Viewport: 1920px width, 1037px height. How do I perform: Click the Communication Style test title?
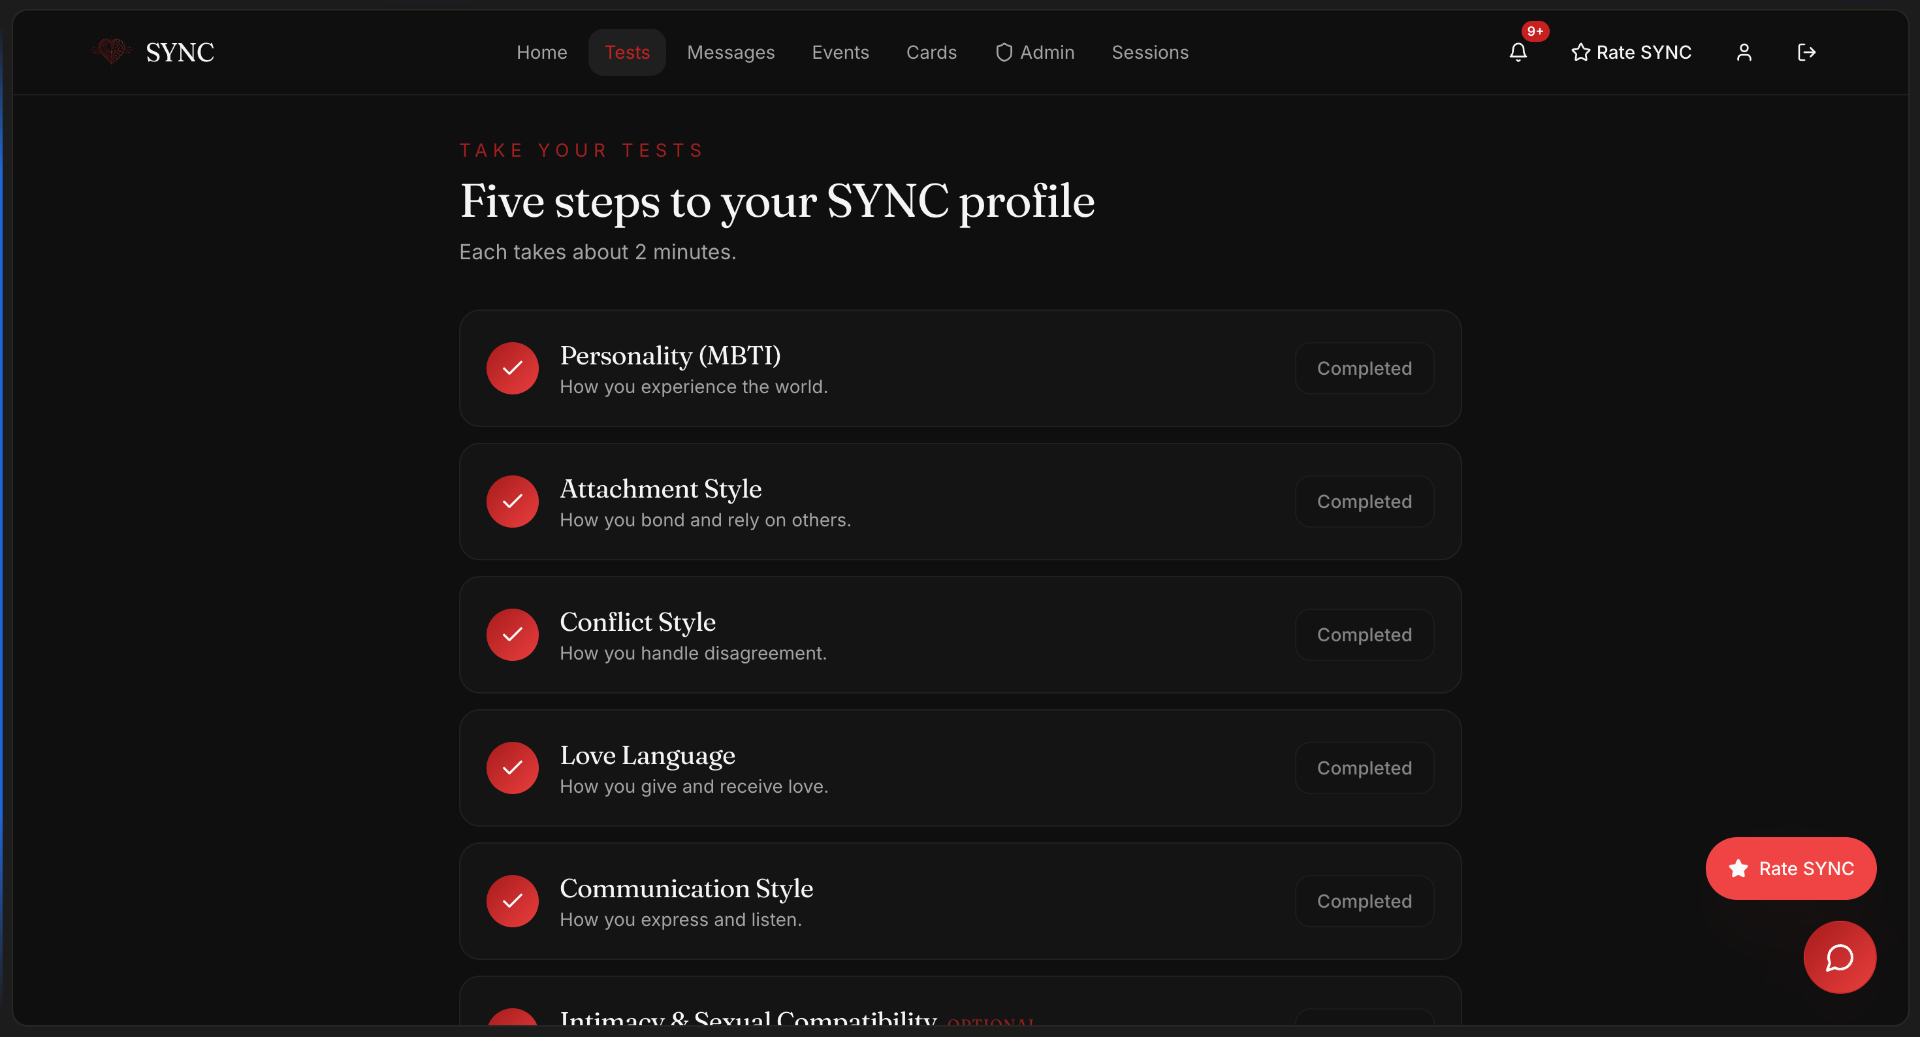(686, 889)
